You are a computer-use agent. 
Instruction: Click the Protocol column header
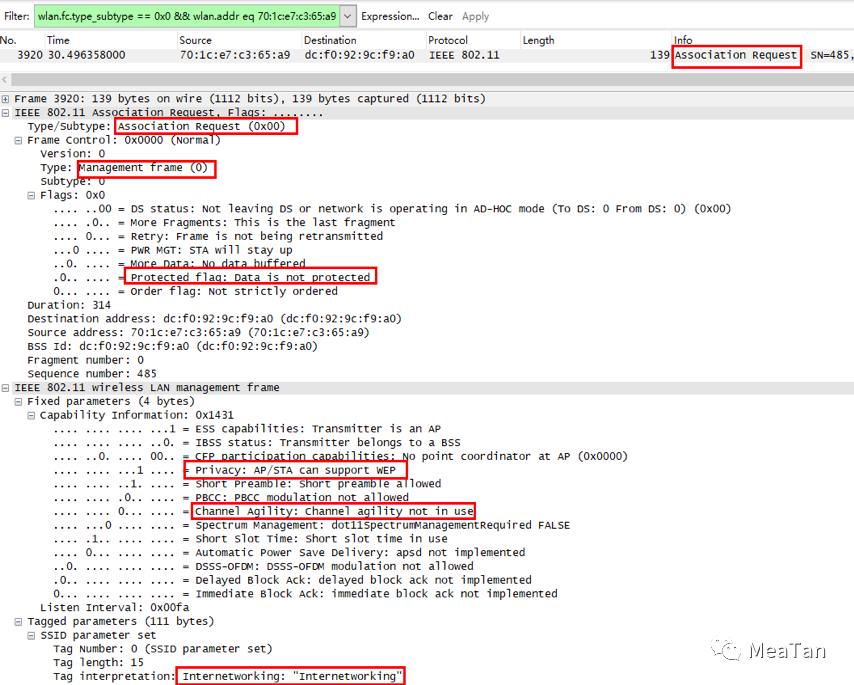coord(448,40)
